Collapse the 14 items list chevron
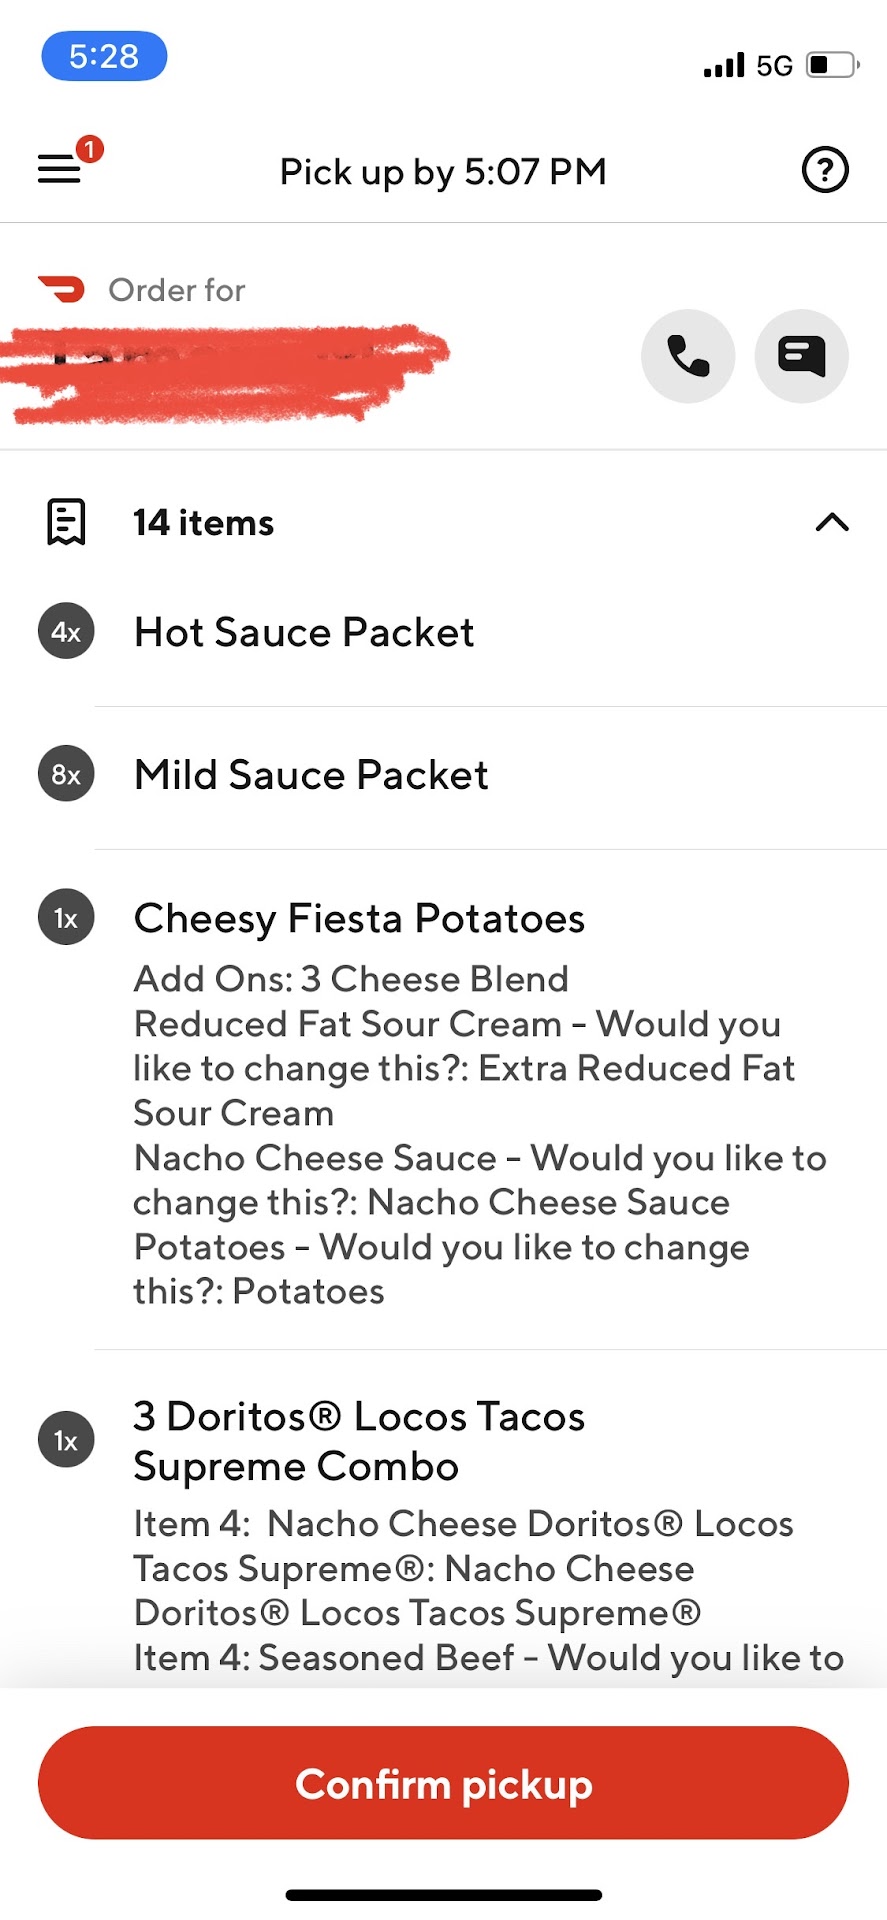 coord(832,522)
